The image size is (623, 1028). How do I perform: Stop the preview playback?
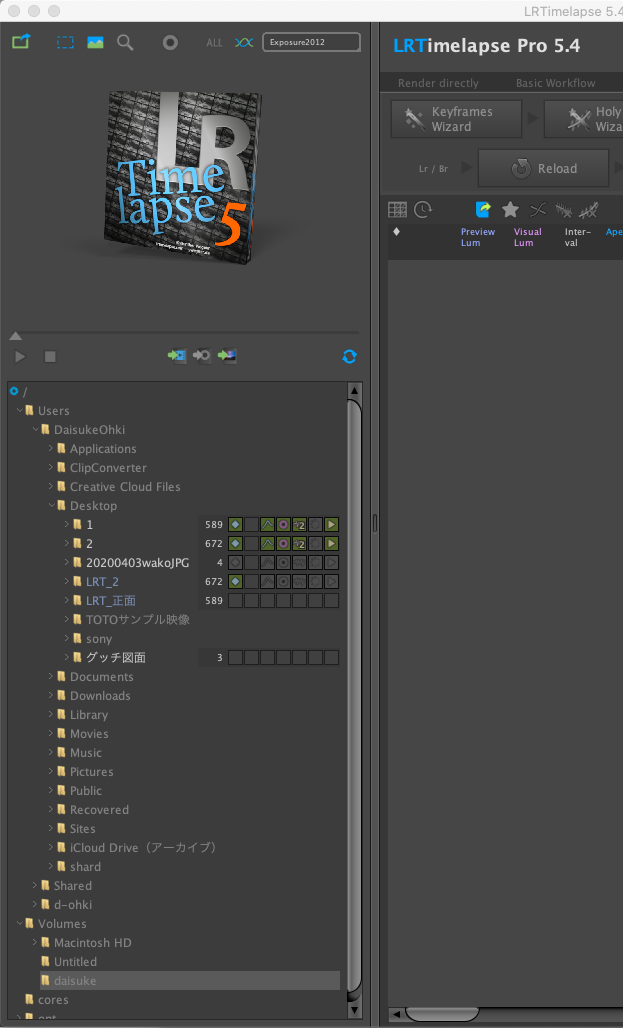[50, 356]
